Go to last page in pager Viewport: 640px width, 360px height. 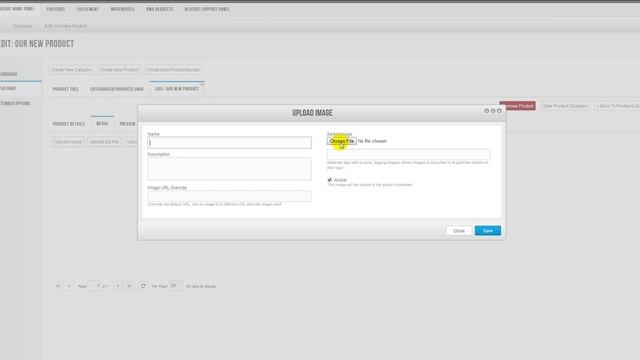129,286
